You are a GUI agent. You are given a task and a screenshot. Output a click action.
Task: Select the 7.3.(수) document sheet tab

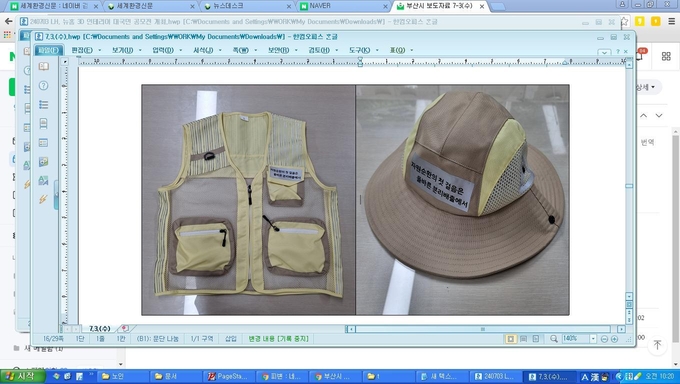click(100, 328)
